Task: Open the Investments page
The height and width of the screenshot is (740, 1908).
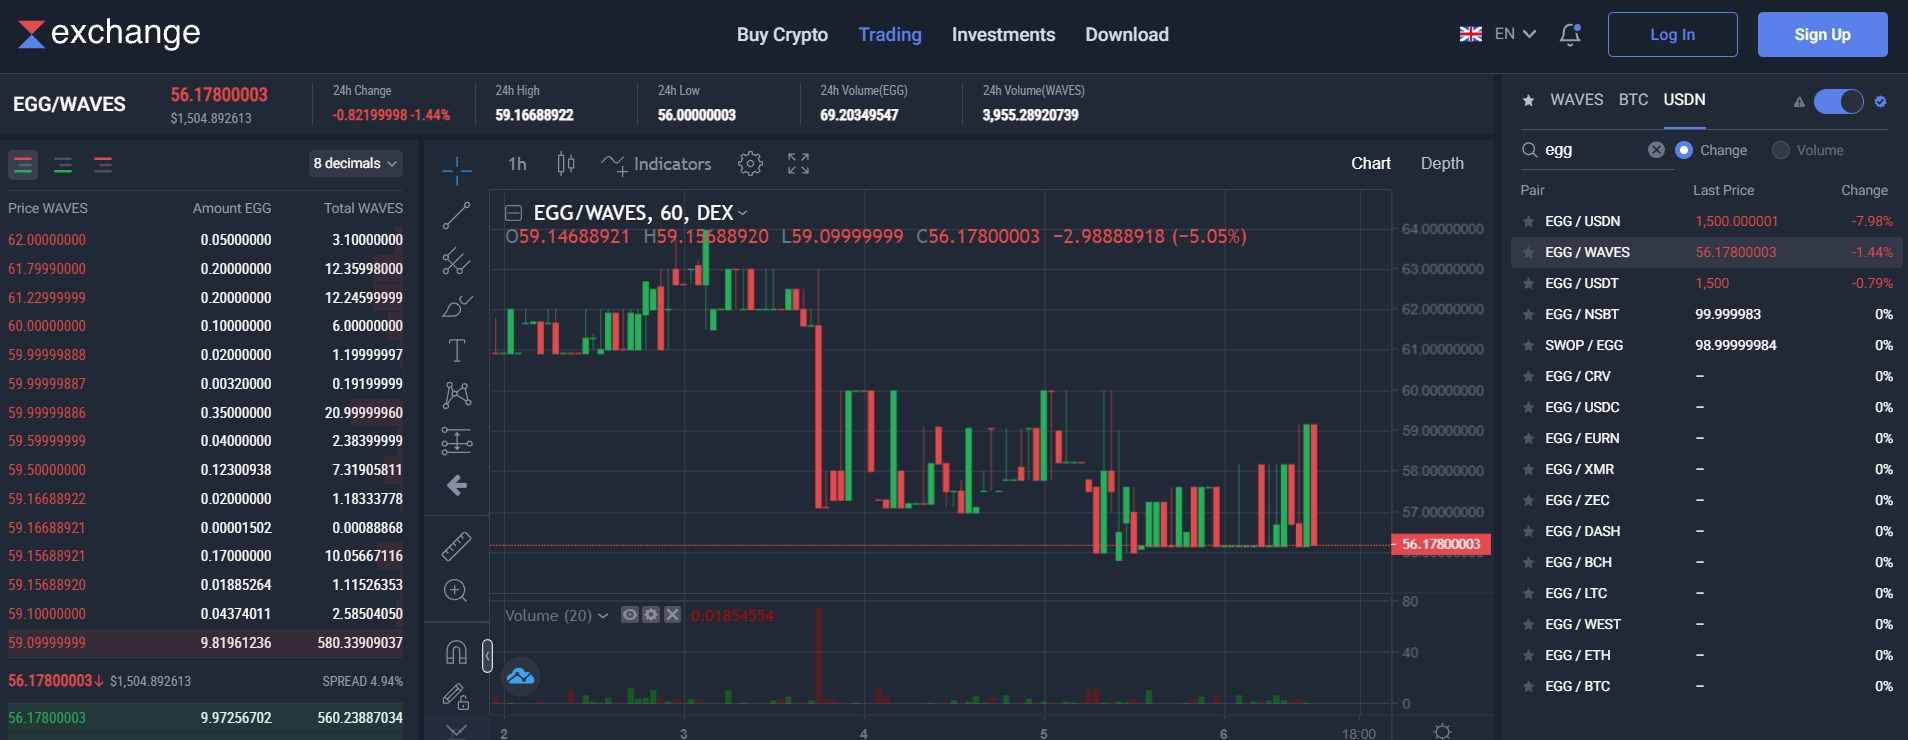Action: pos(1003,35)
